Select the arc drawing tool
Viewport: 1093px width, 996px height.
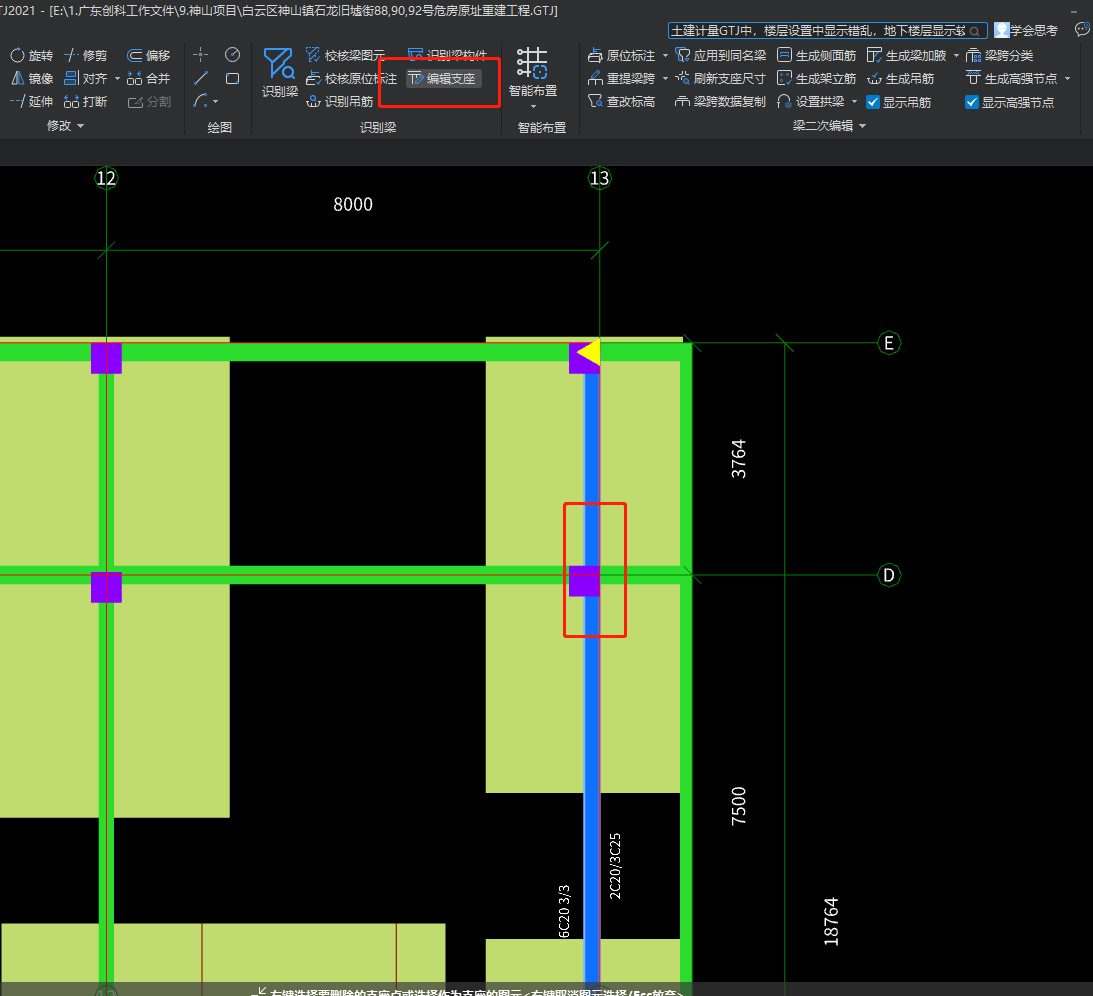pos(200,101)
